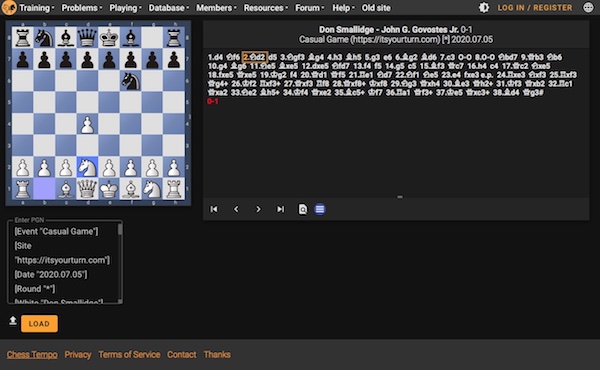Click the Chess Tempo logo icon
This screenshot has width=600, height=370.
[9, 7]
